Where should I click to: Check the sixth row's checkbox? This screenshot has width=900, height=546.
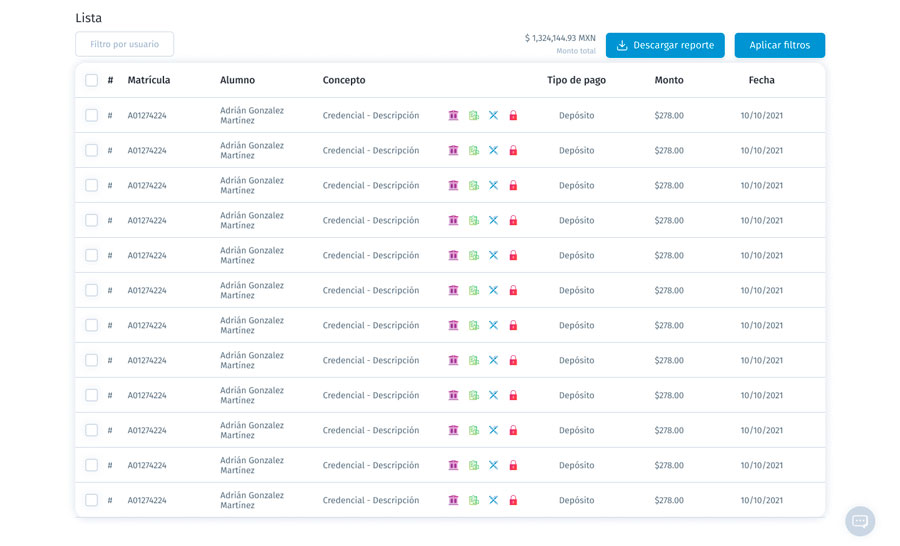(91, 291)
